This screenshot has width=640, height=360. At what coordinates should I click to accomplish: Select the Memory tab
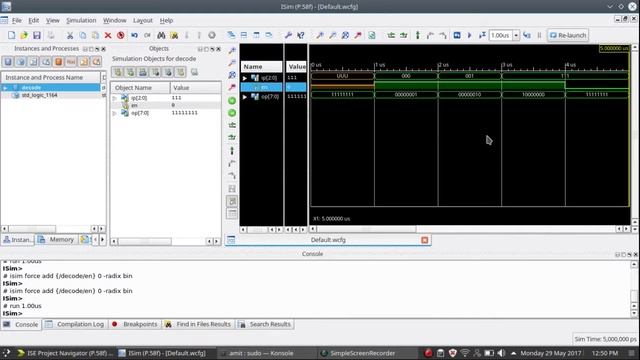point(56,240)
